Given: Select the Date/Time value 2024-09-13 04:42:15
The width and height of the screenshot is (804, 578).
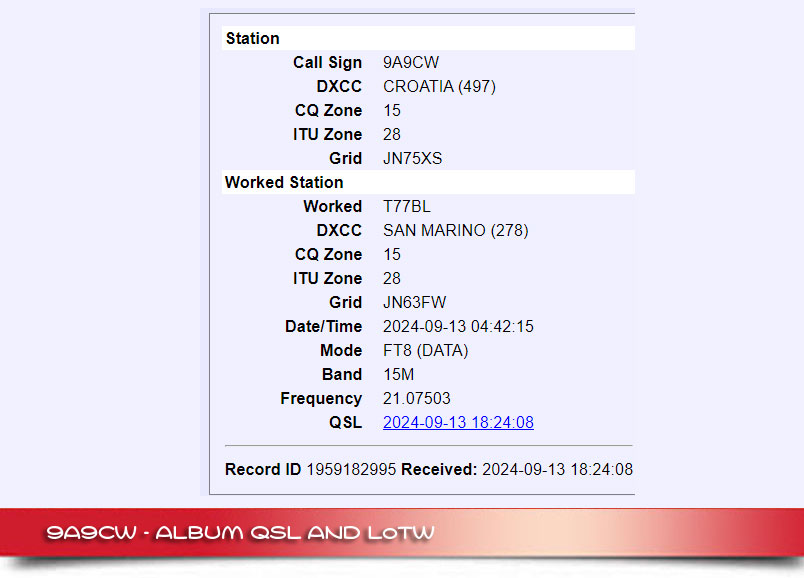Looking at the screenshot, I should click(x=458, y=327).
